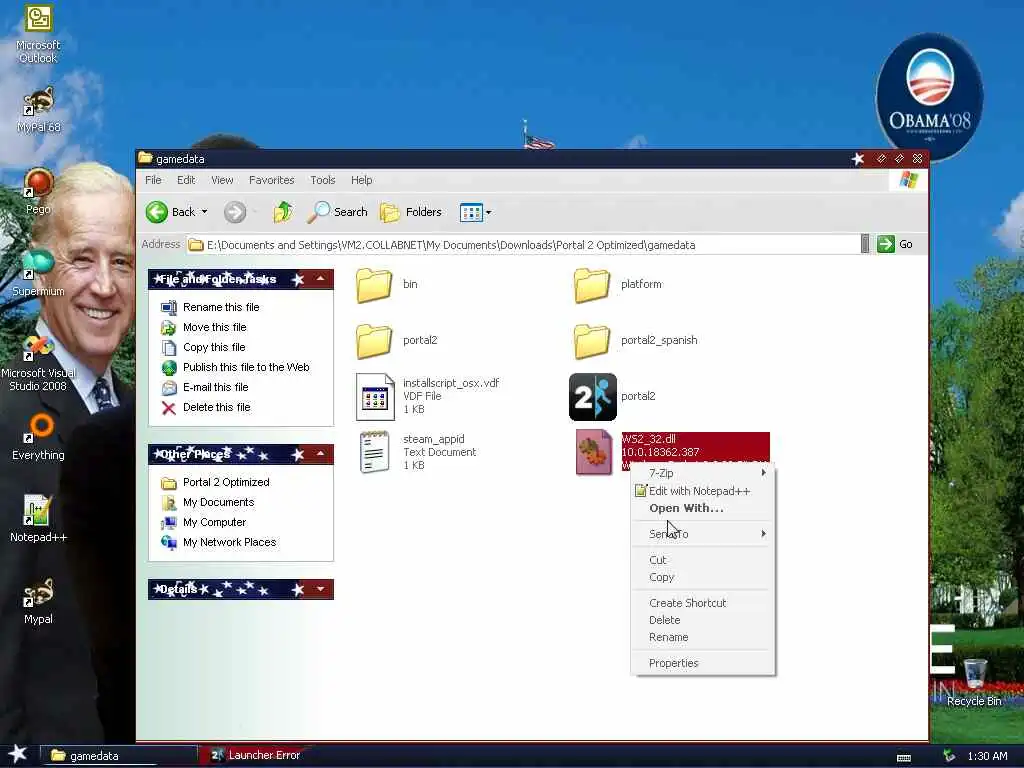Open the Recycle Bin

(x=974, y=682)
